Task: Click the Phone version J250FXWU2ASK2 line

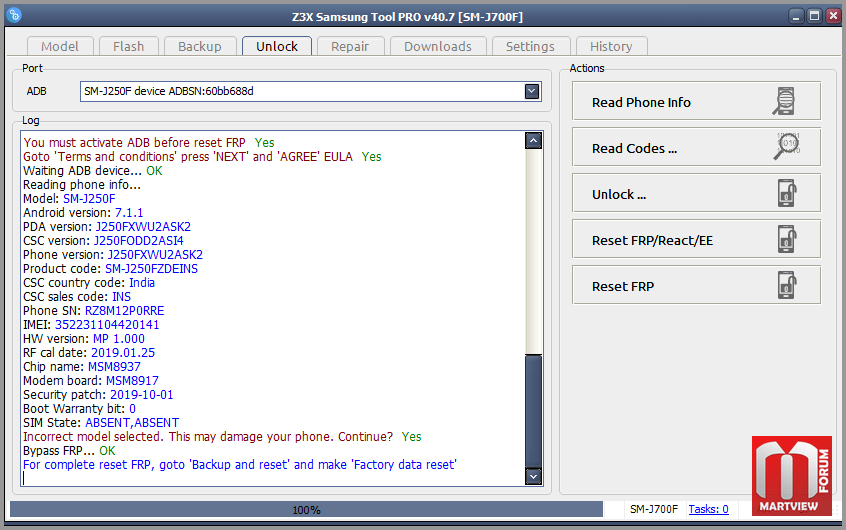Action: coord(113,255)
